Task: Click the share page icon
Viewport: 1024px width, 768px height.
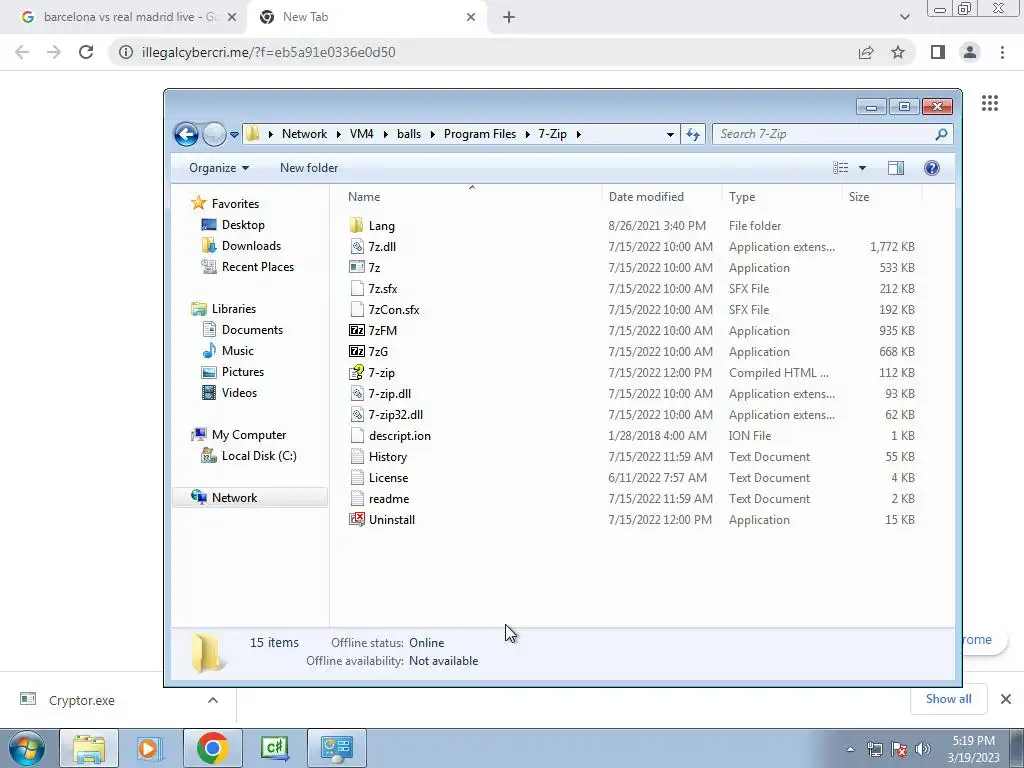Action: coord(866,52)
